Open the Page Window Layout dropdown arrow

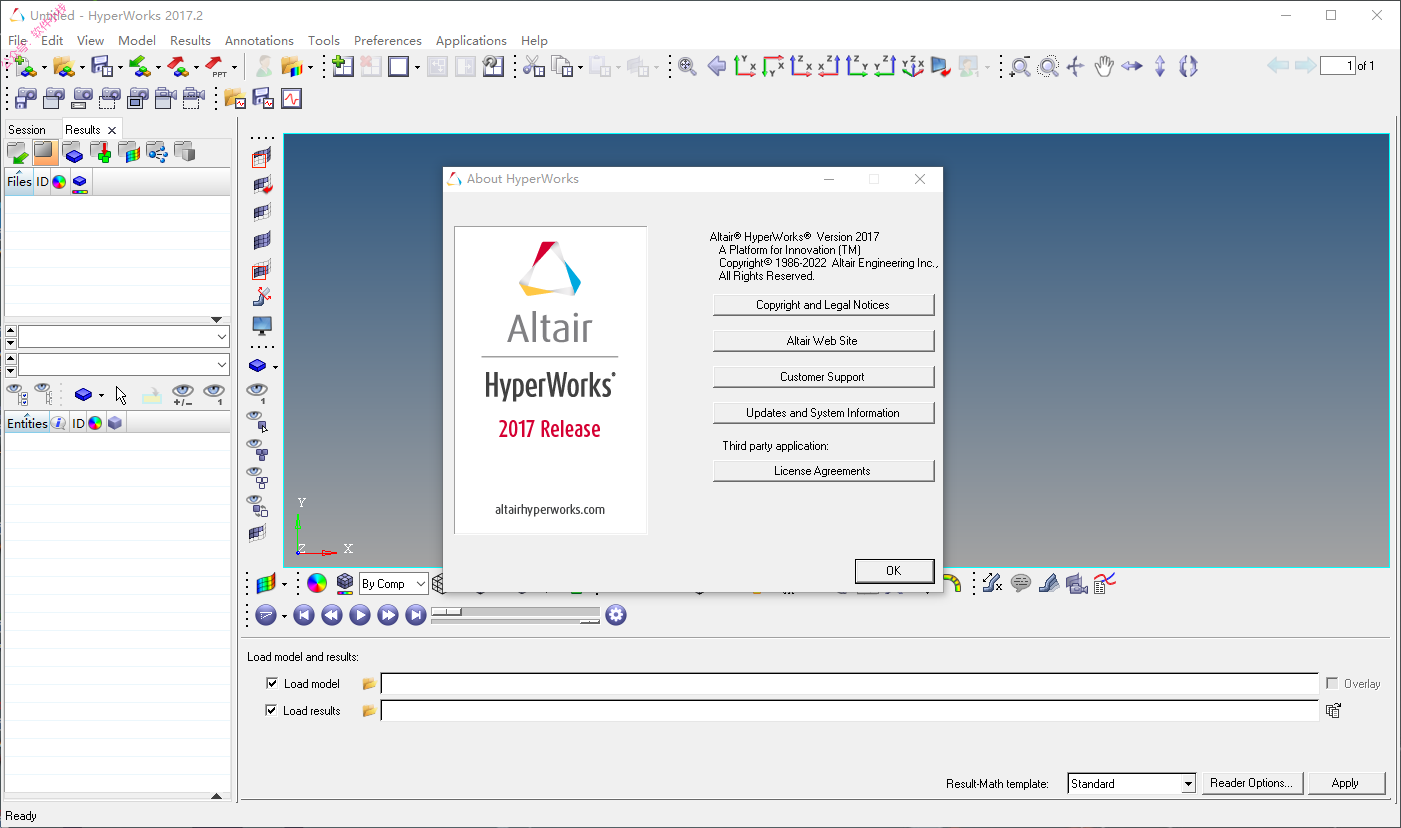[417, 68]
